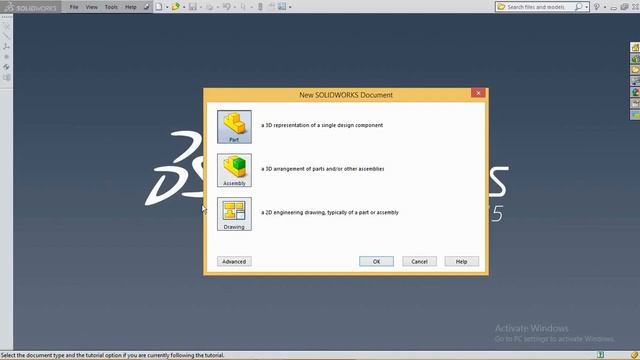The image size is (640, 360).
Task: Click 'a 3D arrangement of parts and/or other assemblies'
Action: [322, 169]
